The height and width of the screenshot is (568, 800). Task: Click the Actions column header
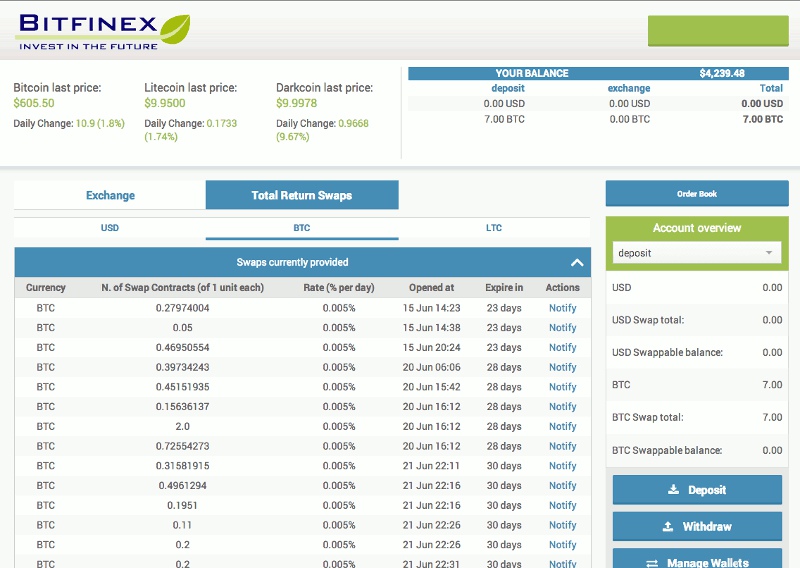(562, 287)
